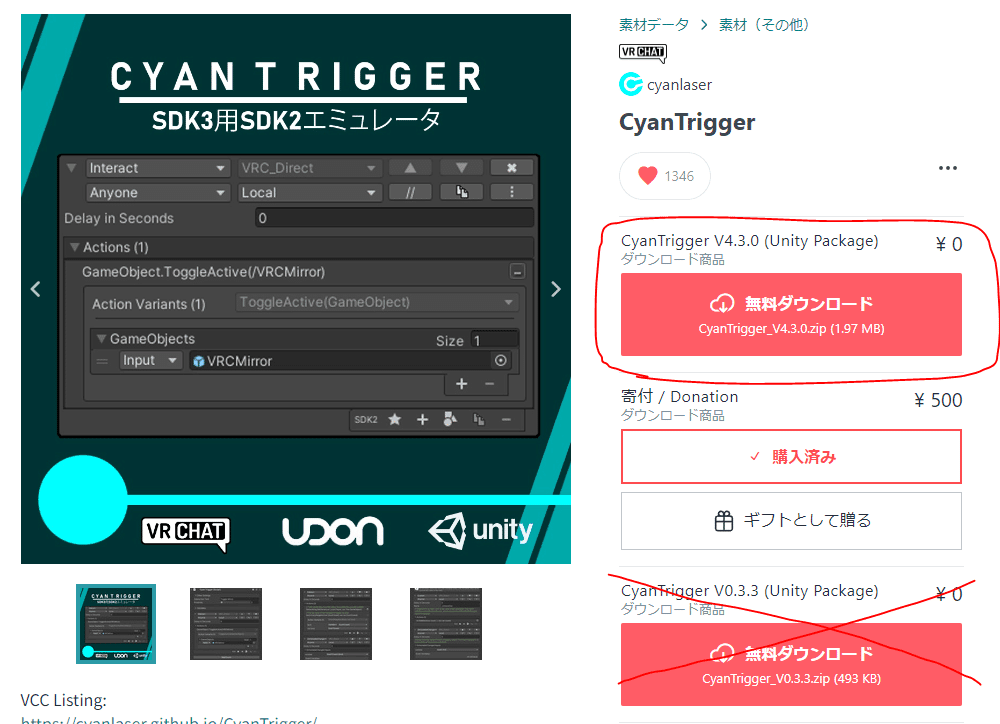Download CyanTrigger_V0.3.3.zip for free
Screen dimensions: 1000x724
coord(791,664)
